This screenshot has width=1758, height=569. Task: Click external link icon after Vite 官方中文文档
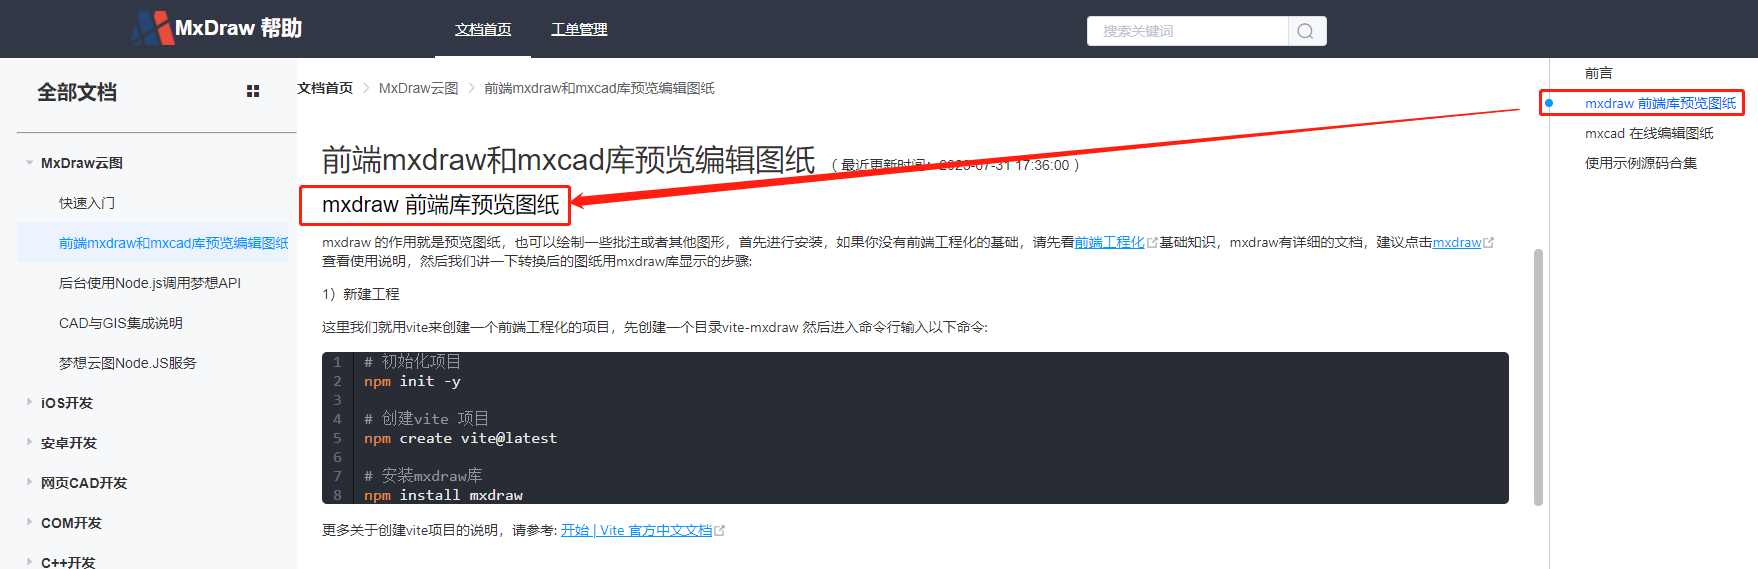pyautogui.click(x=720, y=531)
